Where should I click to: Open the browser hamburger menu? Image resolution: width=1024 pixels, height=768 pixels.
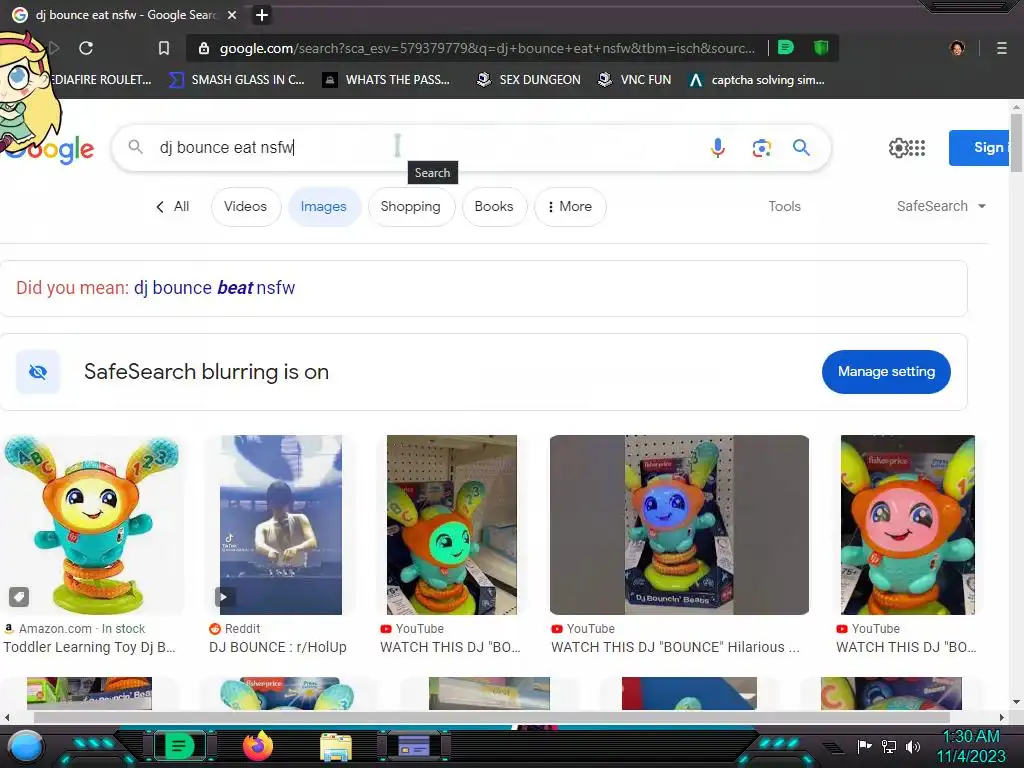pyautogui.click(x=1001, y=48)
